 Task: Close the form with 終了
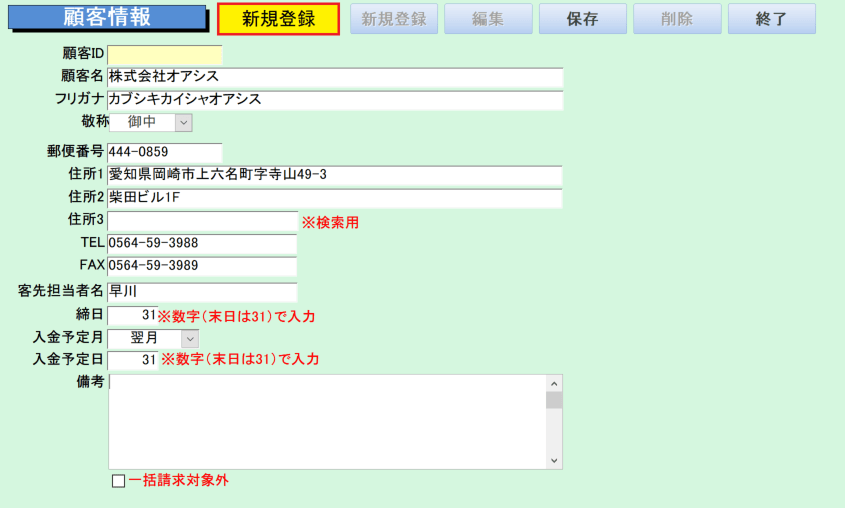pyautogui.click(x=772, y=19)
